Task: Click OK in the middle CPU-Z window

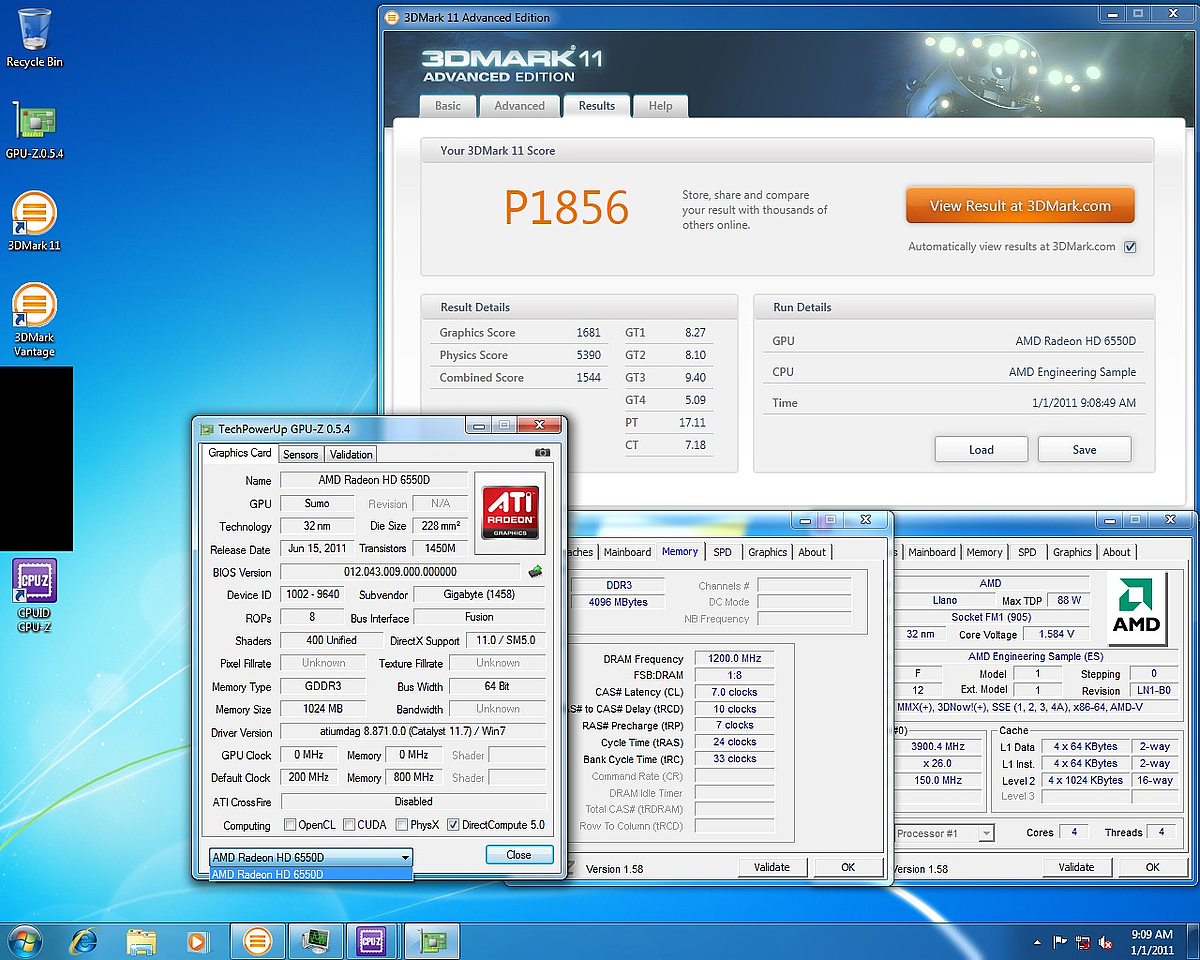Action: coord(848,867)
